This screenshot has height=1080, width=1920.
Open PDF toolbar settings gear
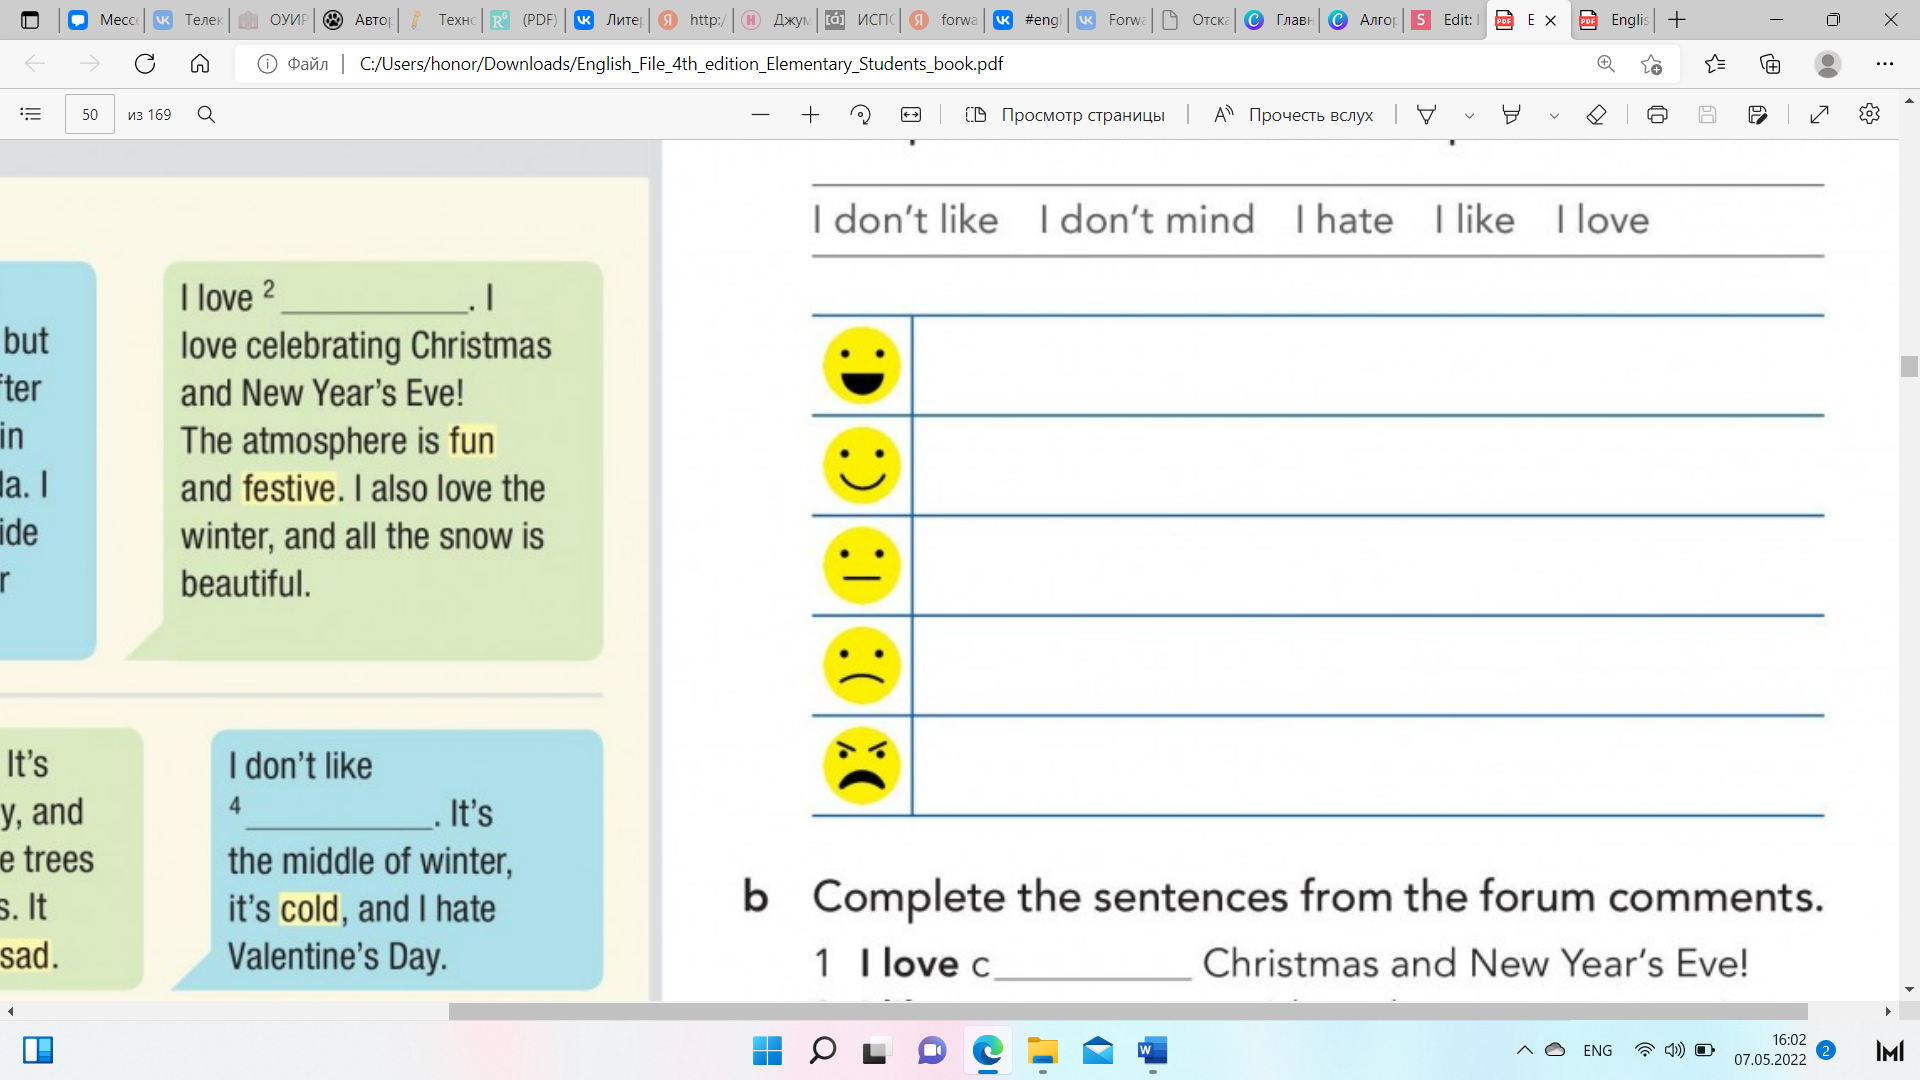point(1869,114)
